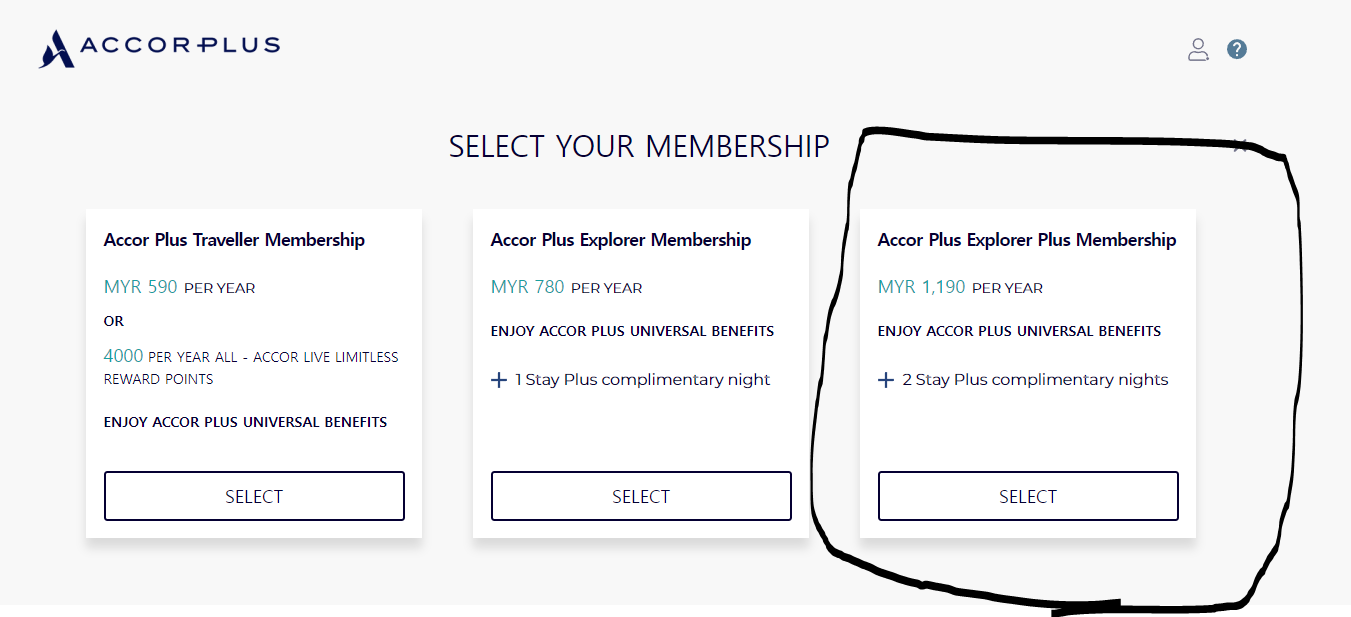
Task: Select the Explorer Plus Membership plan
Action: pyautogui.click(x=1028, y=496)
